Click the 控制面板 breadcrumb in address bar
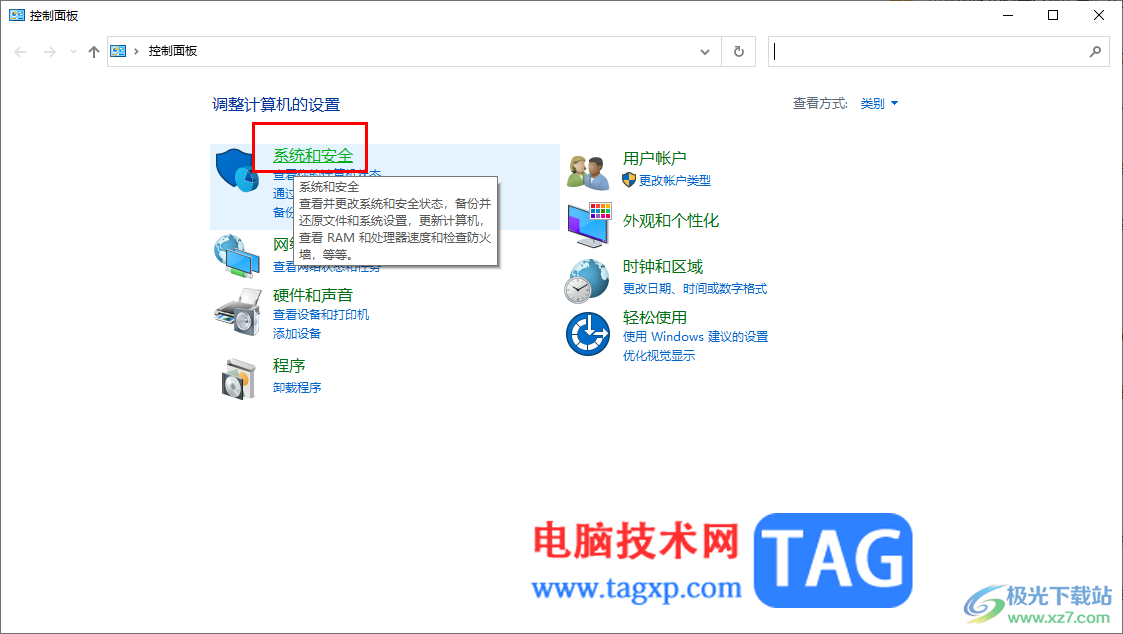The width and height of the screenshot is (1123, 634). tap(173, 51)
